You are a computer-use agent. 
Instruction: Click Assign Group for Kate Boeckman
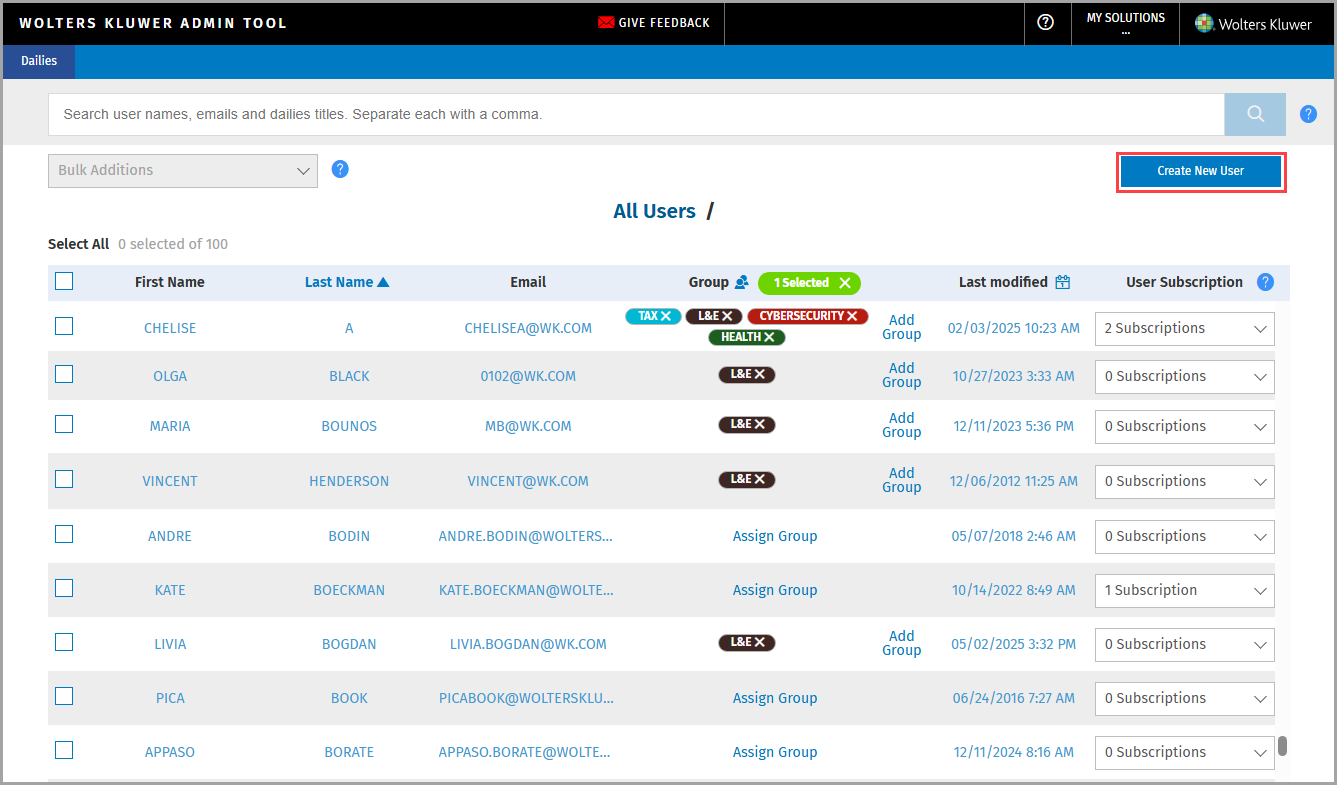[x=775, y=590]
